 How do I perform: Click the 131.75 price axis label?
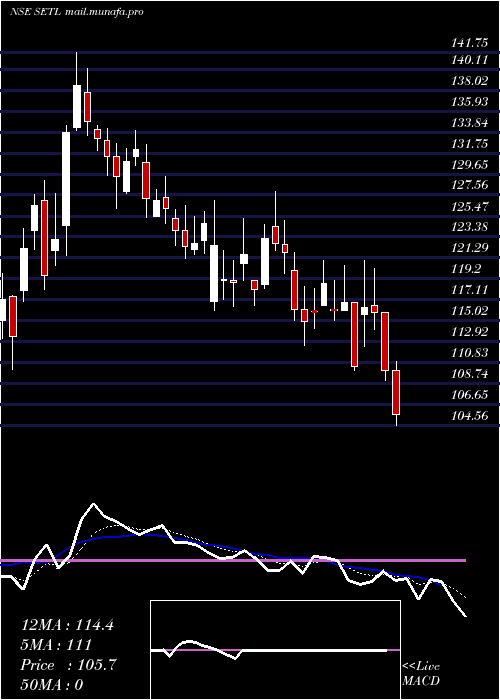(470, 144)
